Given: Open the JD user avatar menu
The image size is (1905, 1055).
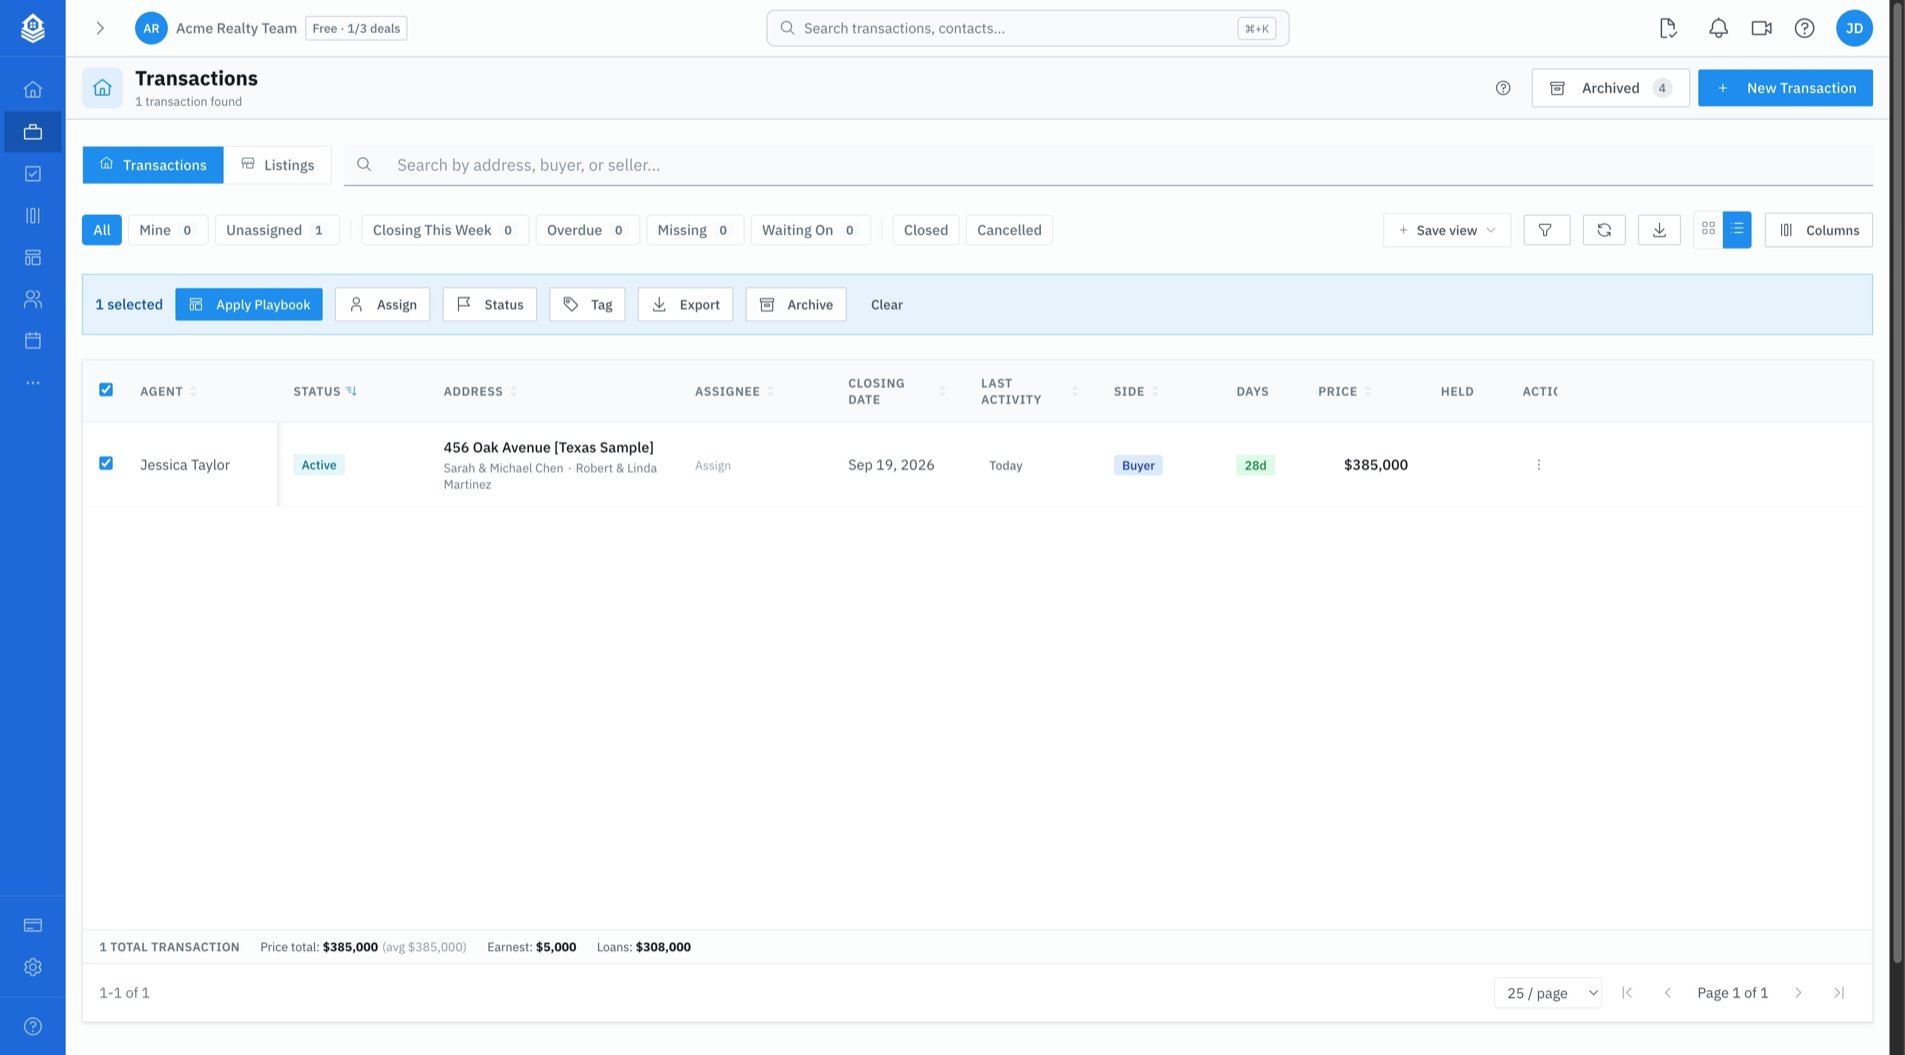Looking at the screenshot, I should point(1854,28).
